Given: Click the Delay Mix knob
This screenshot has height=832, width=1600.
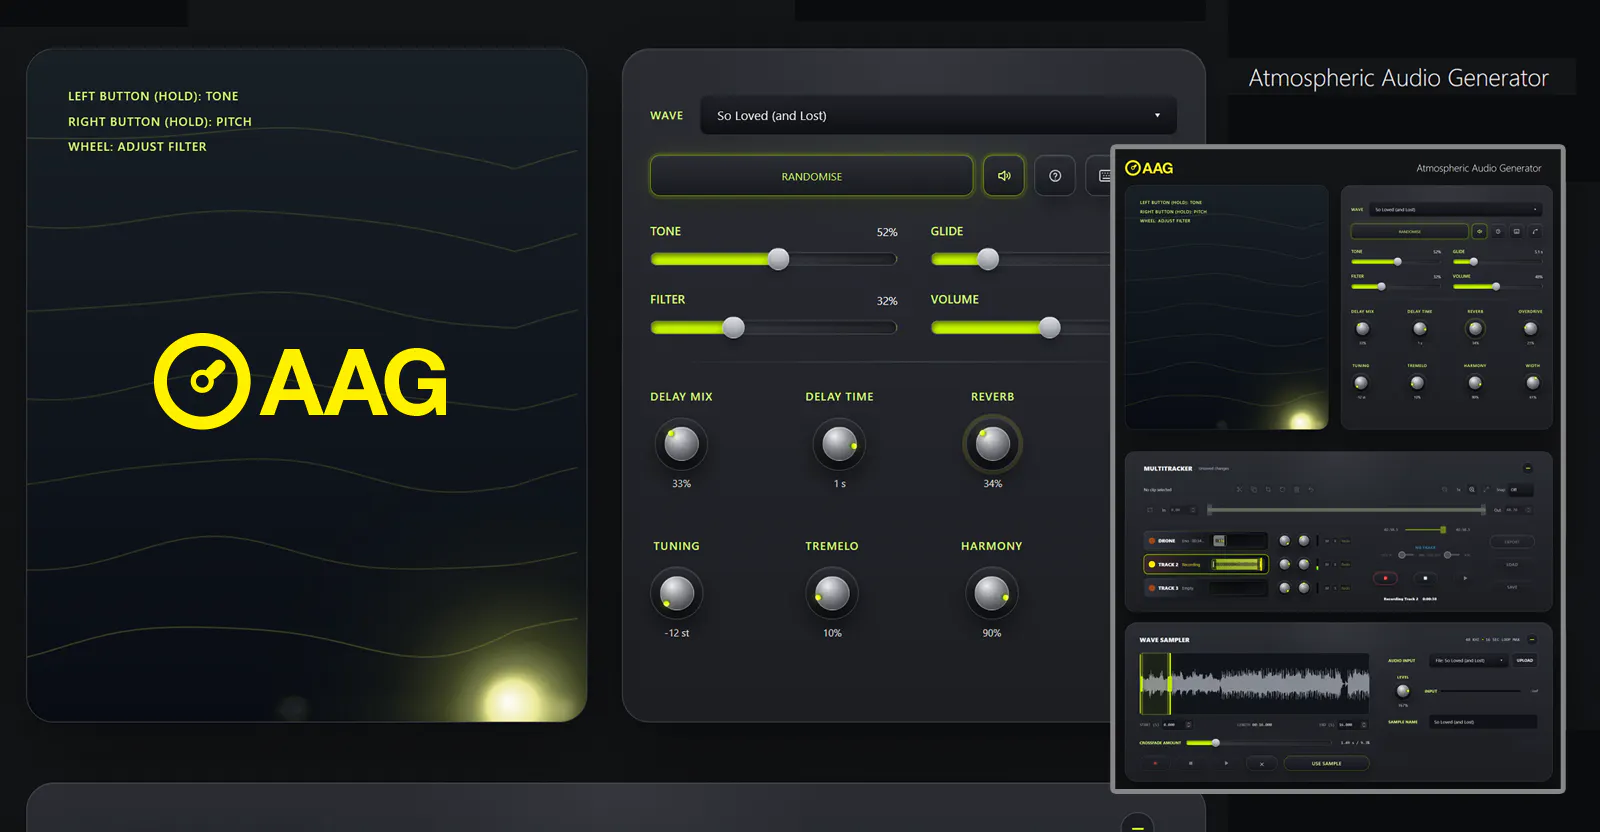Looking at the screenshot, I should pyautogui.click(x=681, y=444).
